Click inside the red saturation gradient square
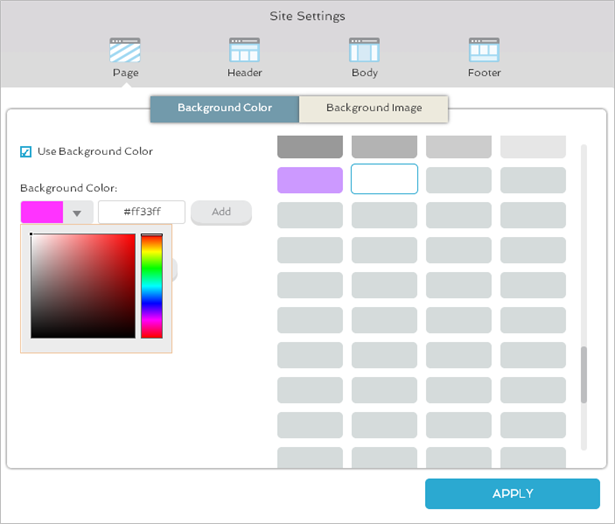The width and height of the screenshot is (615, 524). [83, 286]
